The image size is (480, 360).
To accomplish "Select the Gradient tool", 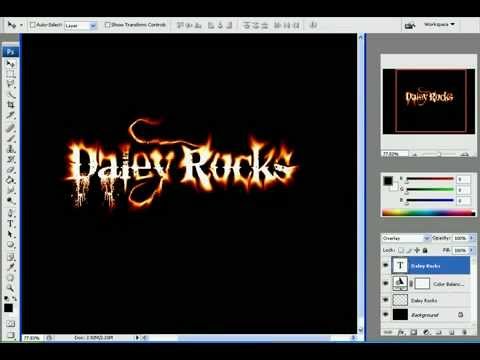I will point(11,180).
